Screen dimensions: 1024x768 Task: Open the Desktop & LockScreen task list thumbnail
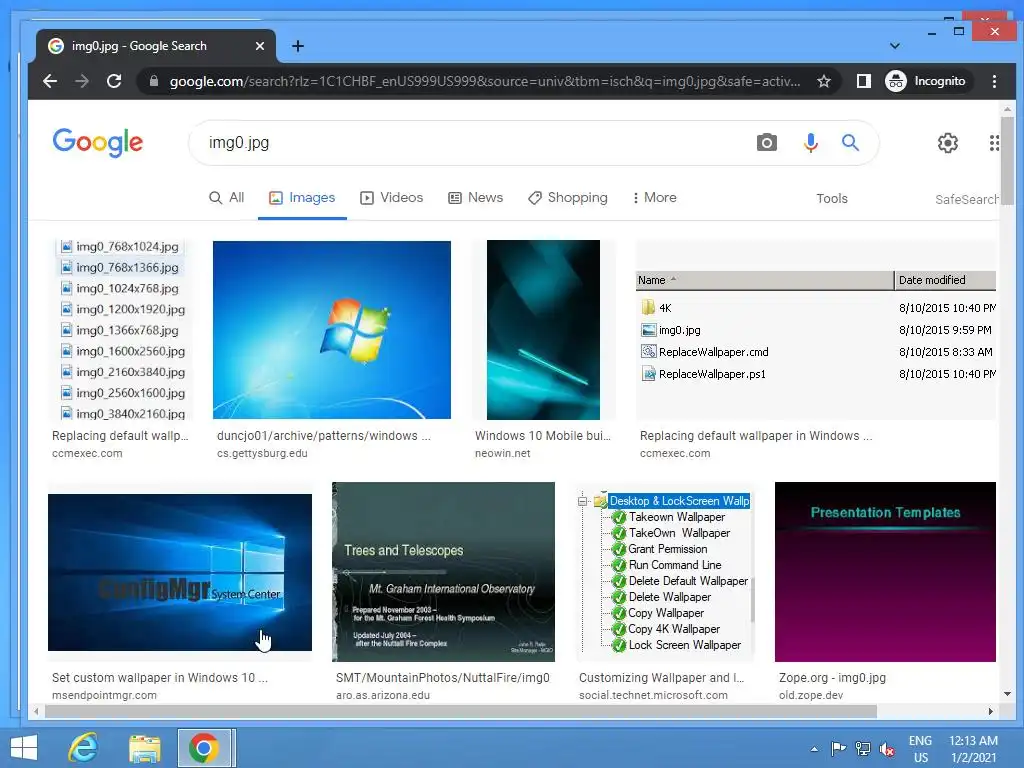click(665, 572)
